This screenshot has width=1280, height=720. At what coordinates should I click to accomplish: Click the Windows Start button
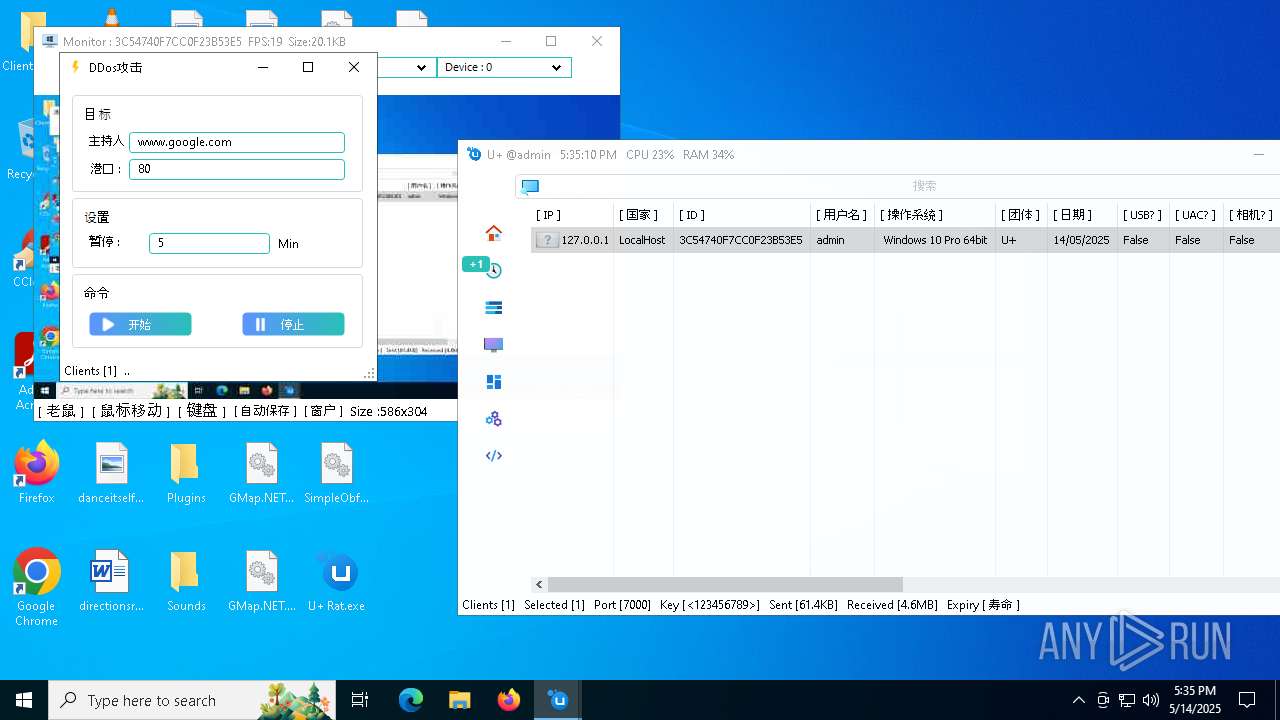24,700
